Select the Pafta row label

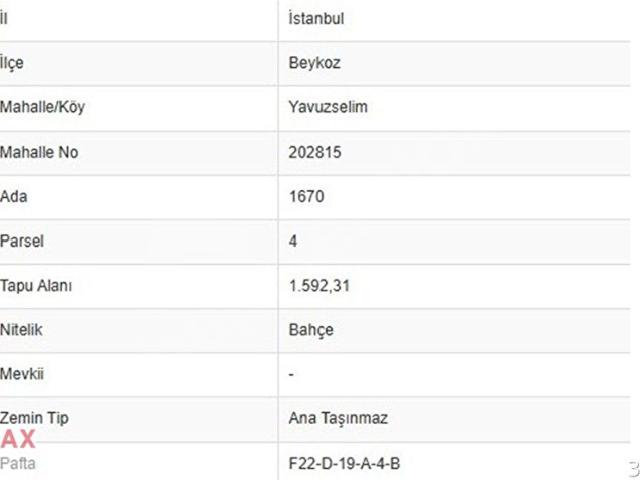pyautogui.click(x=18, y=463)
